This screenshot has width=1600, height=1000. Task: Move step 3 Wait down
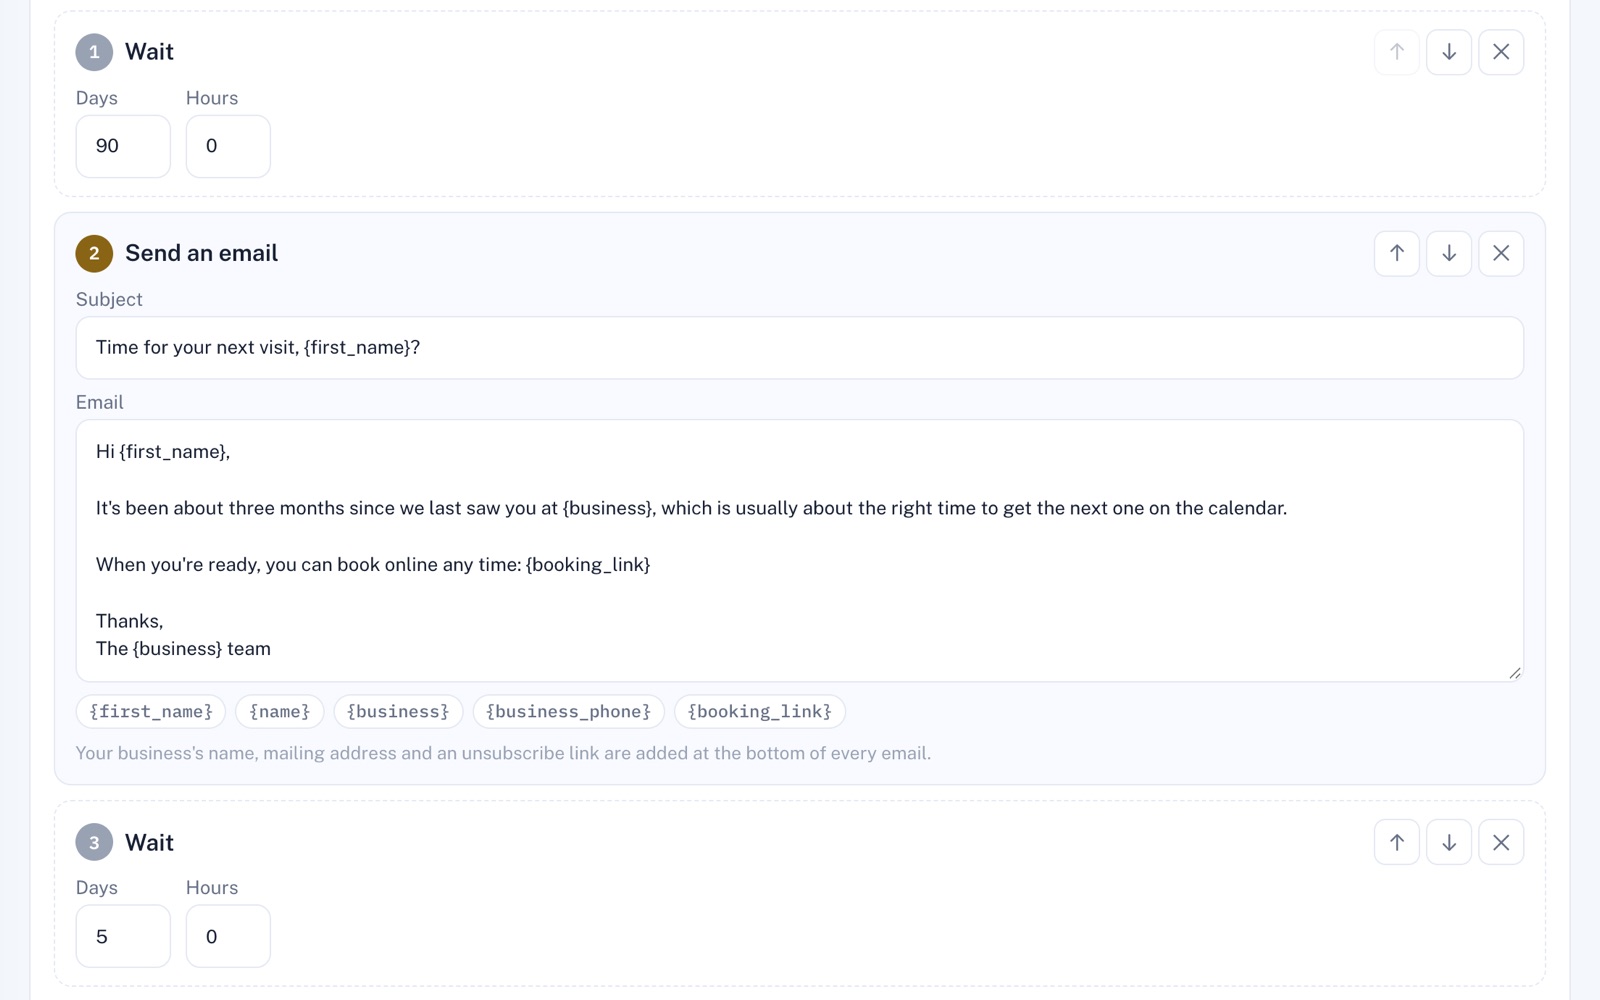click(x=1449, y=842)
